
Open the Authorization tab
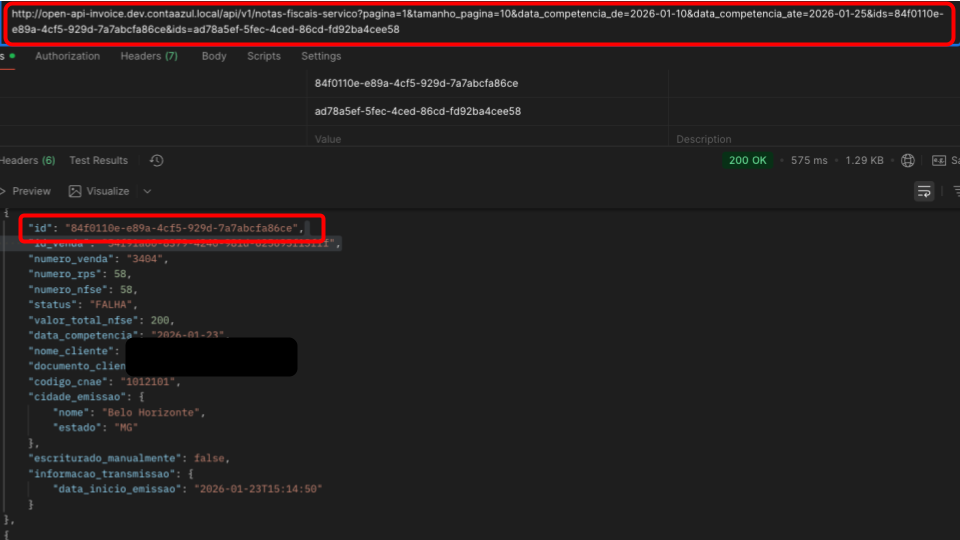click(x=67, y=56)
